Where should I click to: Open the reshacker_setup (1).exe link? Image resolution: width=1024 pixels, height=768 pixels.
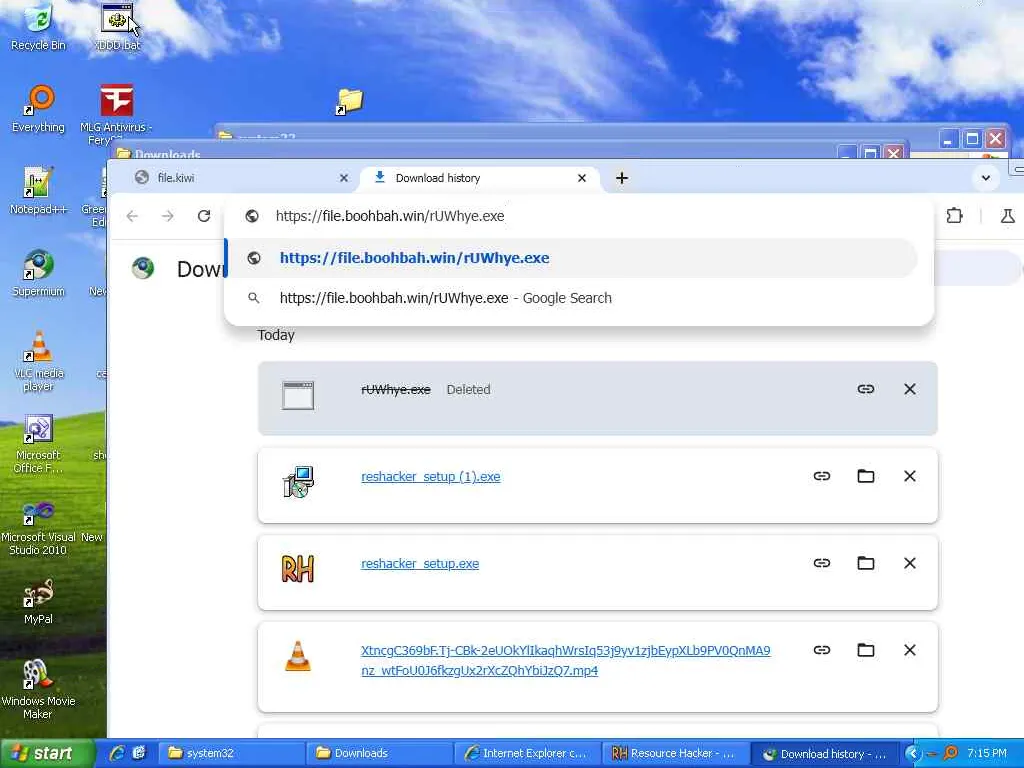430,477
